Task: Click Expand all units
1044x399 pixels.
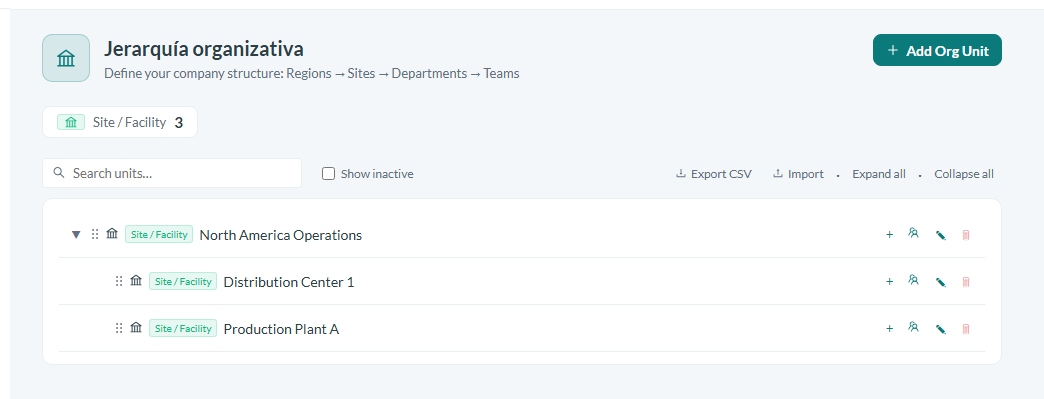Action: [x=879, y=174]
